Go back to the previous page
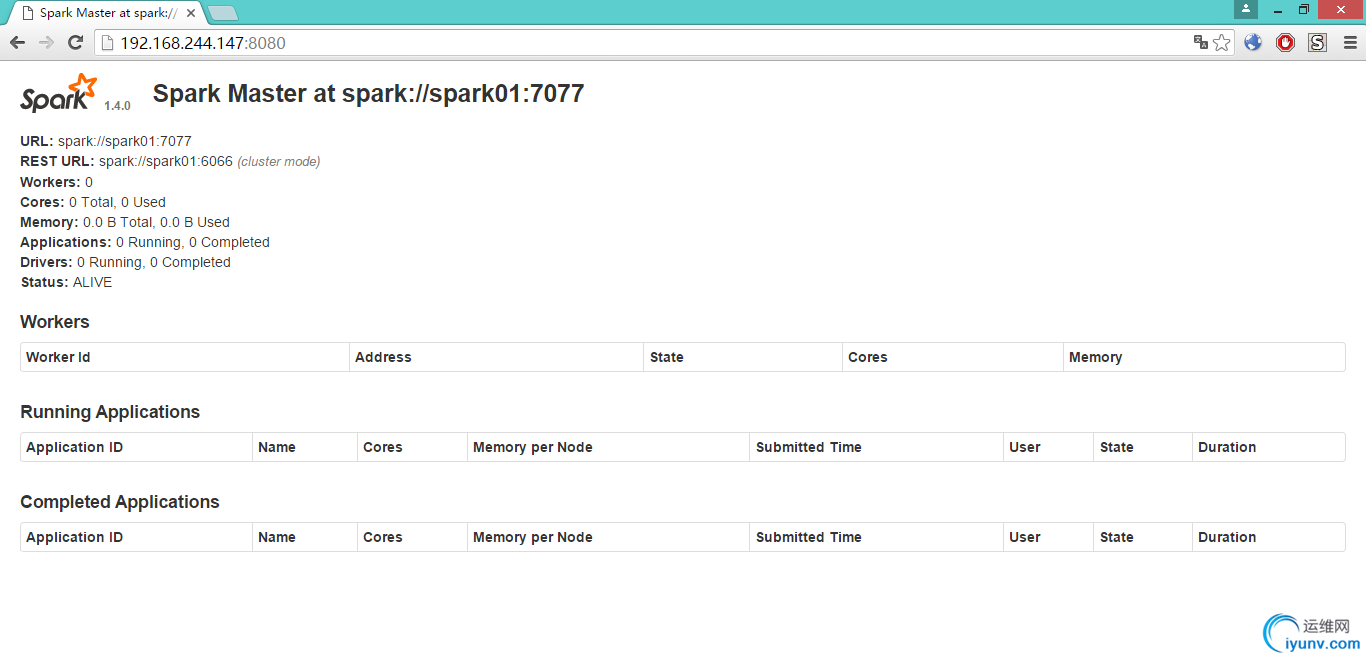Viewport: 1366px width, 660px height. pos(17,42)
